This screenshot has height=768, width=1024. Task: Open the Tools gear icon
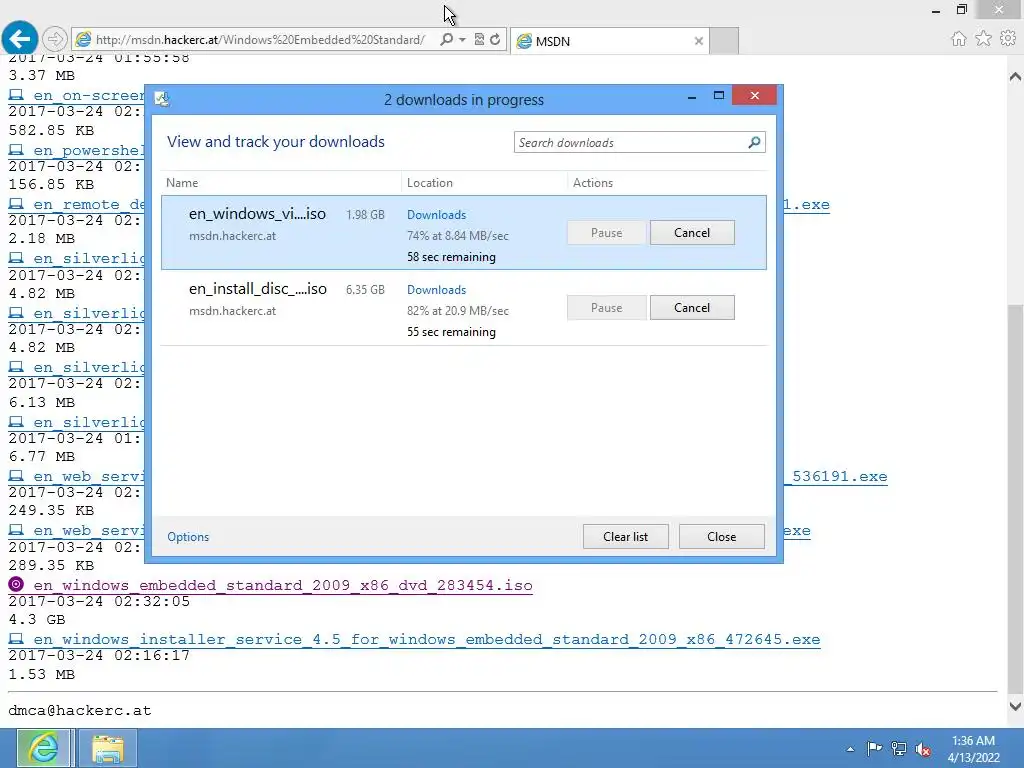pyautogui.click(x=1008, y=39)
